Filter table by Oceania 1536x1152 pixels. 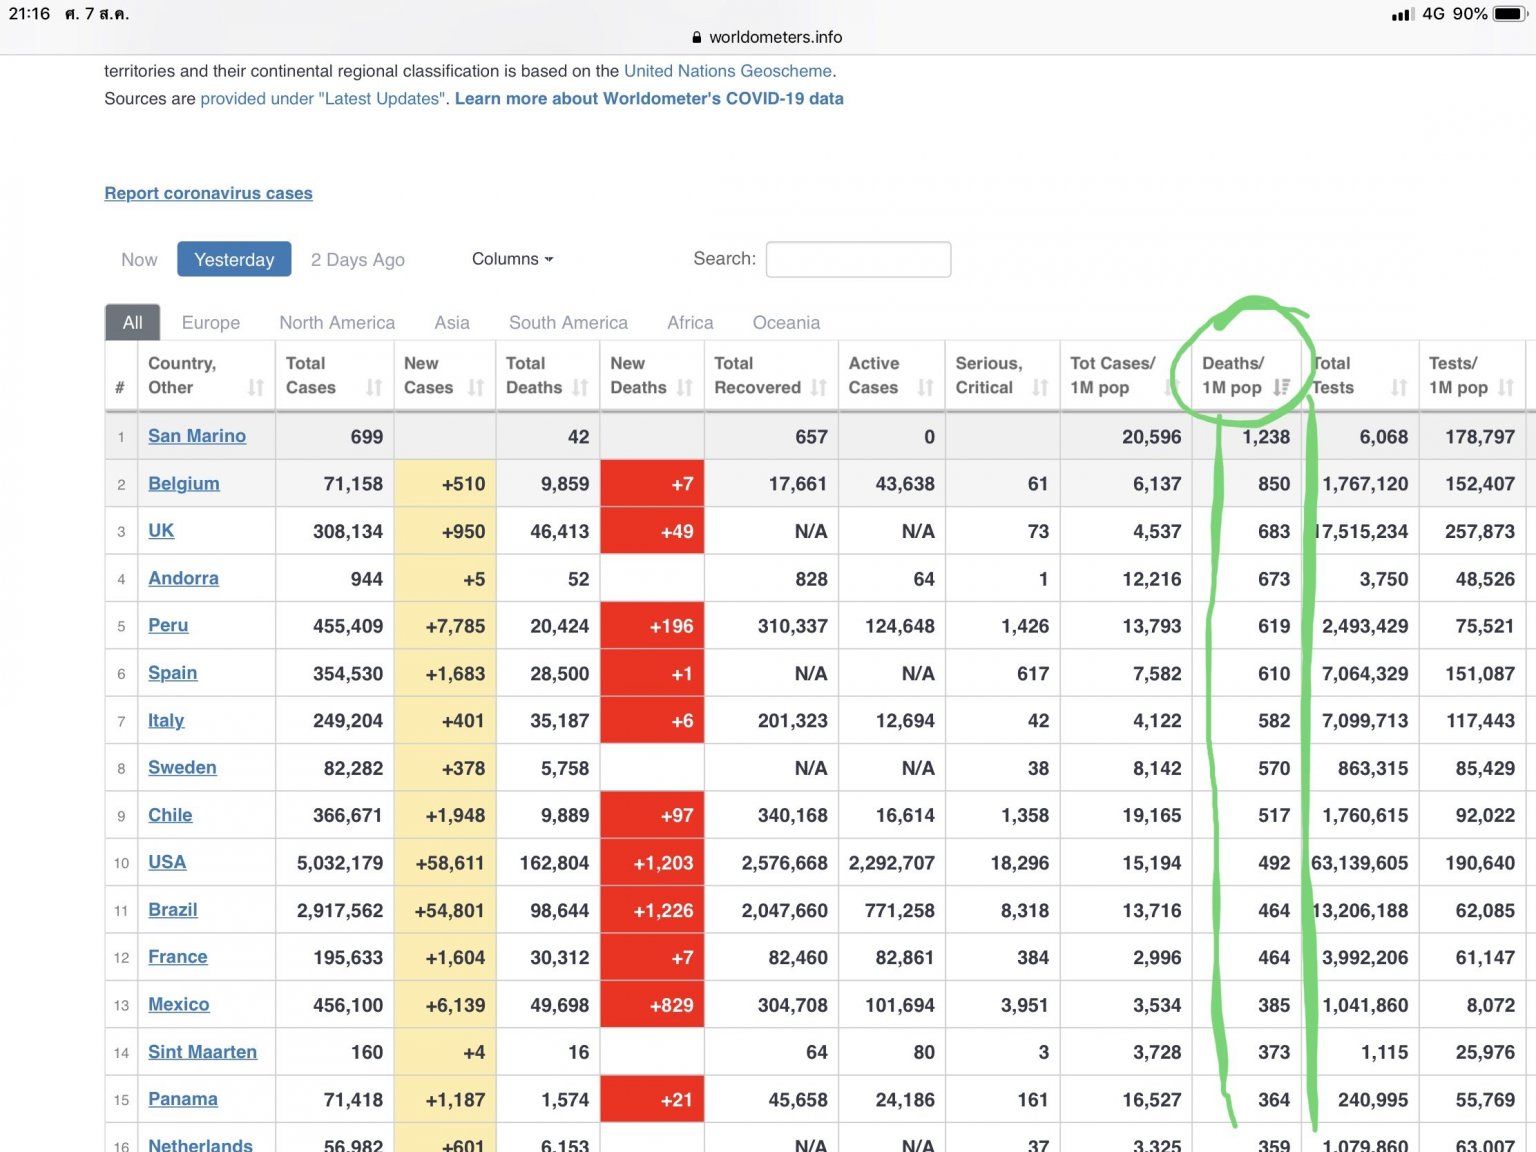click(x=786, y=323)
